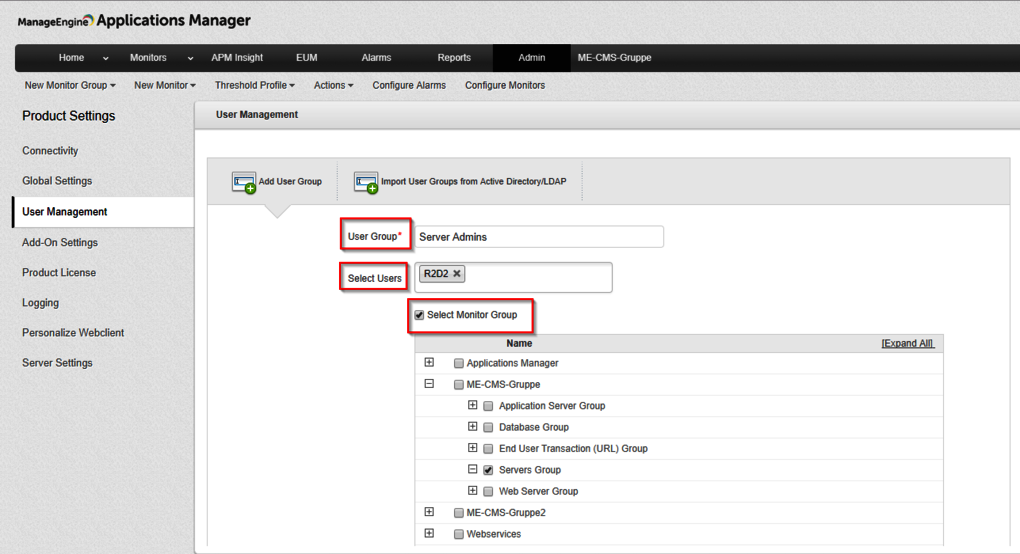Check the Database Group checkbox
Viewport: 1020px width, 554px height.
click(489, 427)
